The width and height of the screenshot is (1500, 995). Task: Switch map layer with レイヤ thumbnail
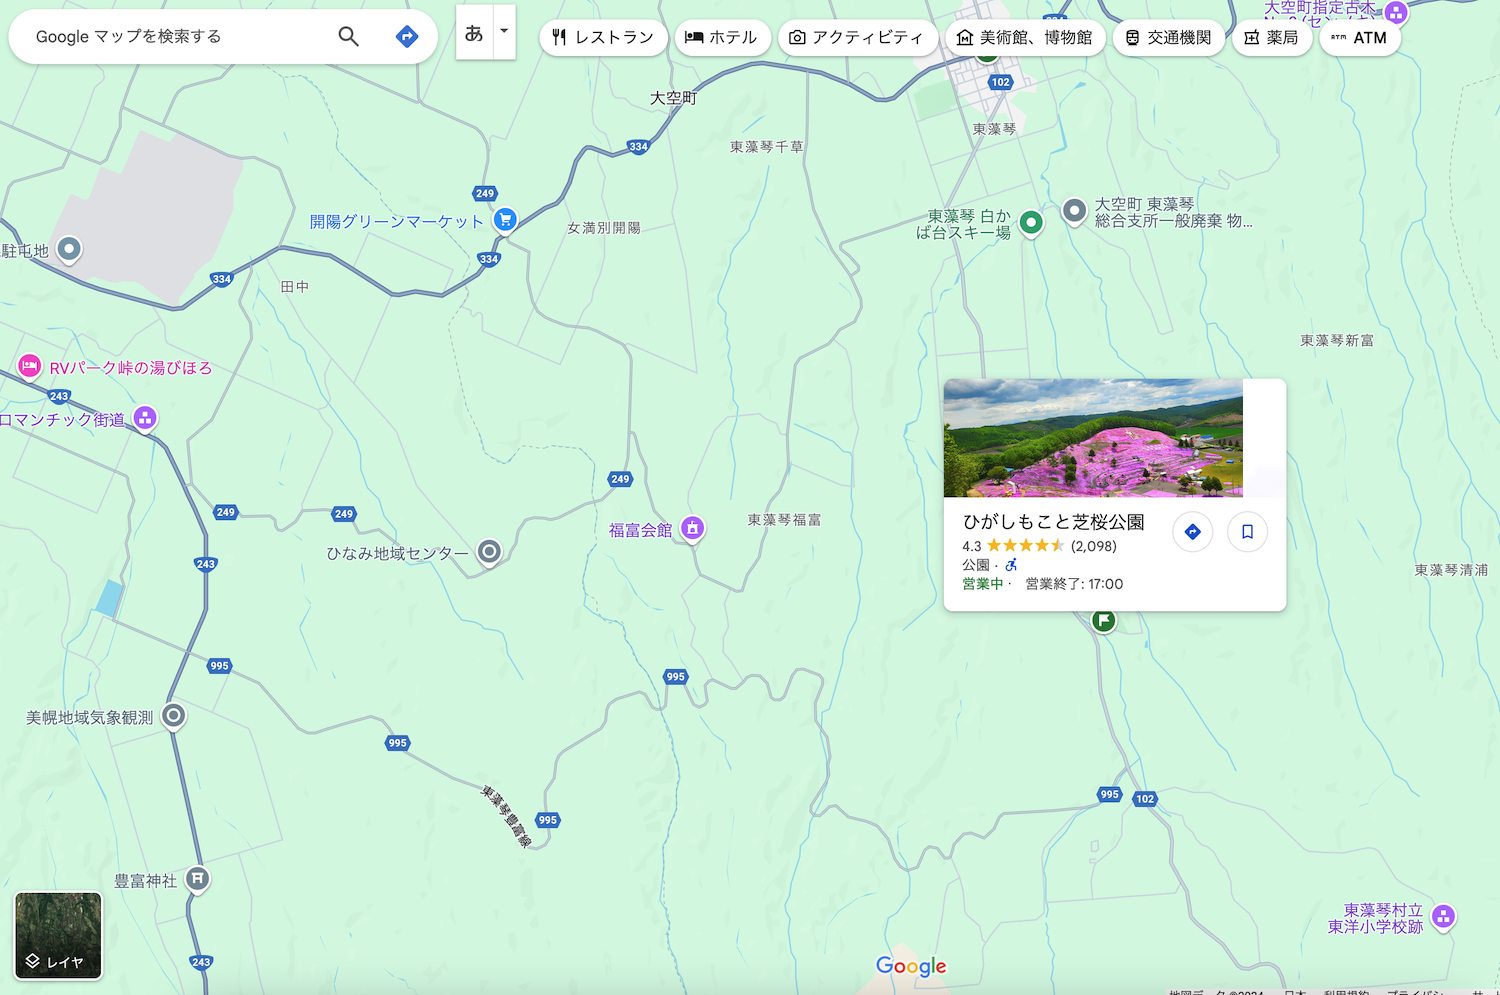(58, 936)
